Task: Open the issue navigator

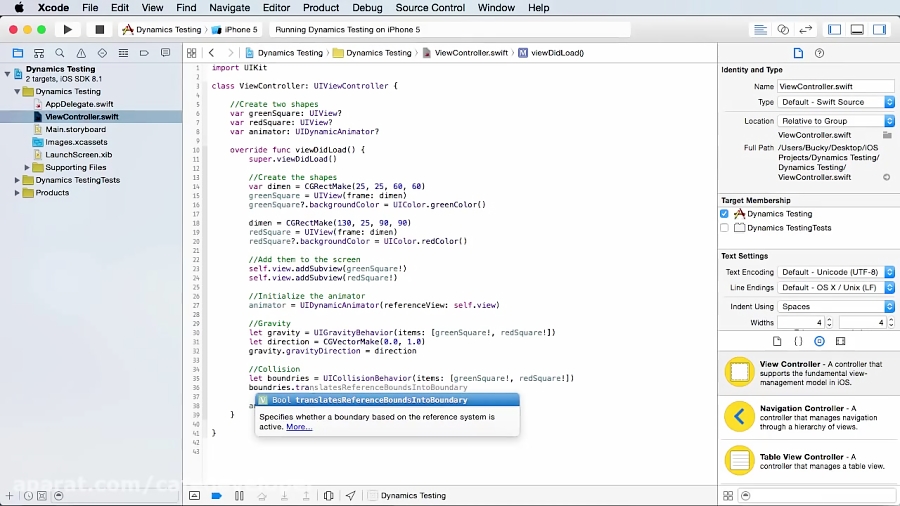Action: 81,53
